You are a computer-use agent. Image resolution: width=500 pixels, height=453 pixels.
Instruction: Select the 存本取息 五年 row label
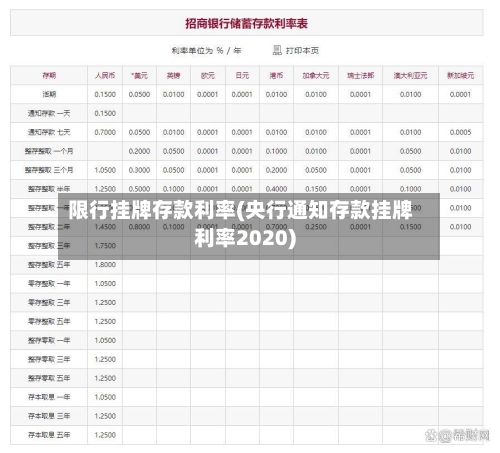tap(49, 435)
